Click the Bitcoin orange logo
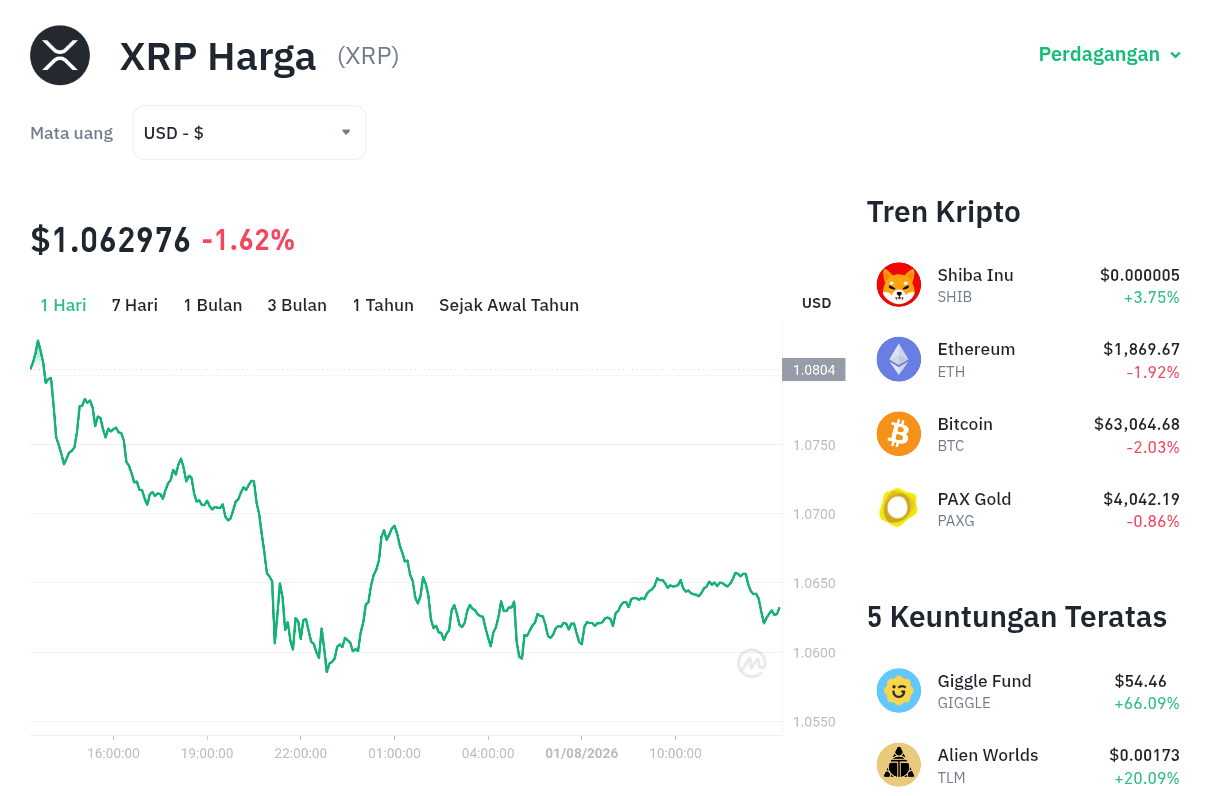Screen dimensions: 1205x796 pyautogui.click(x=899, y=434)
